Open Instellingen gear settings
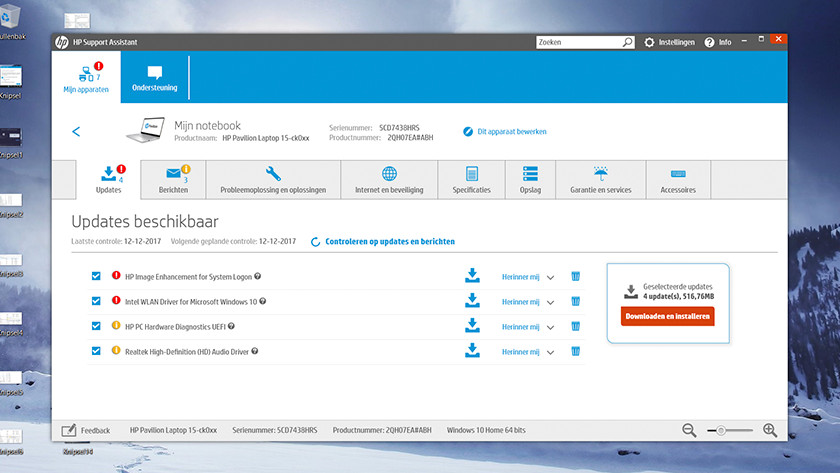Image resolution: width=840 pixels, height=473 pixels. coord(649,42)
